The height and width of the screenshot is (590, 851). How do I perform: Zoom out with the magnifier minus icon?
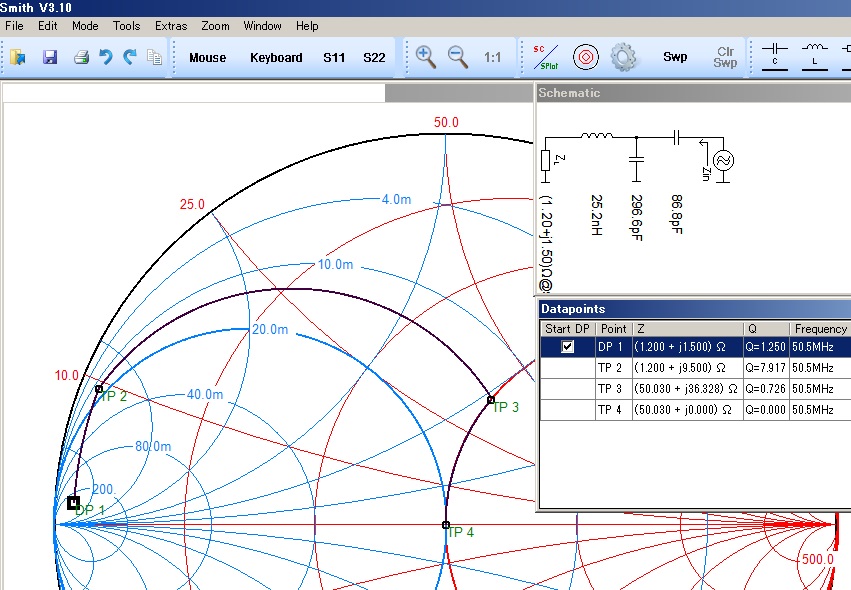point(458,57)
